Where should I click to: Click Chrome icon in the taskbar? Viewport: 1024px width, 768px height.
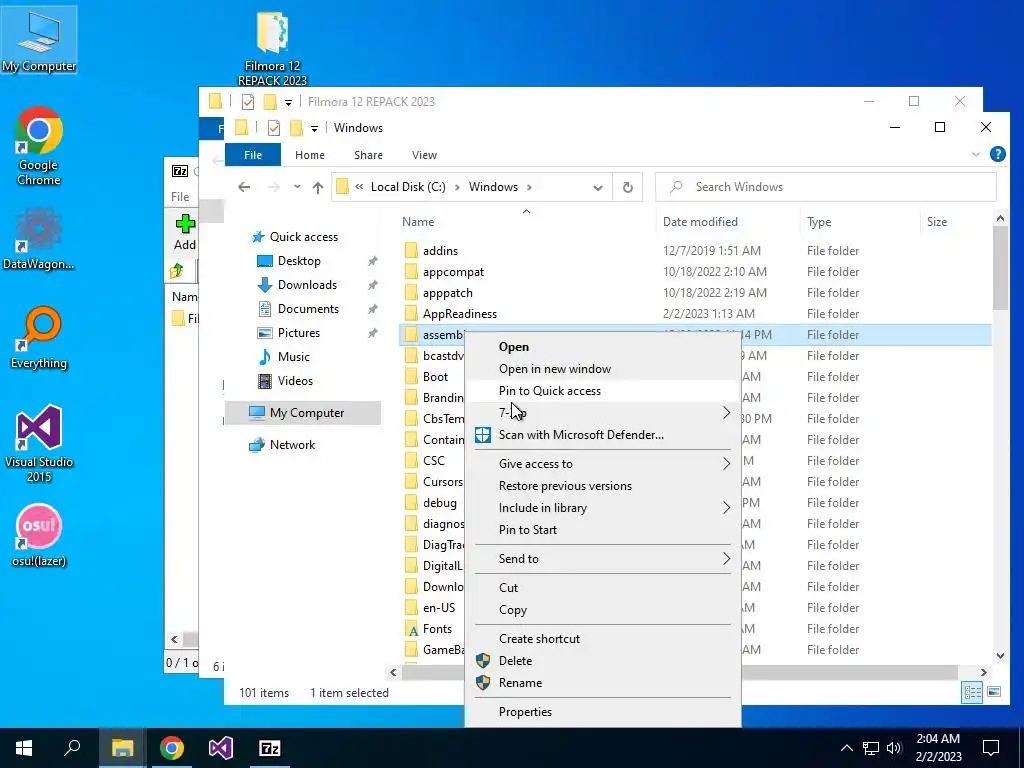[172, 748]
